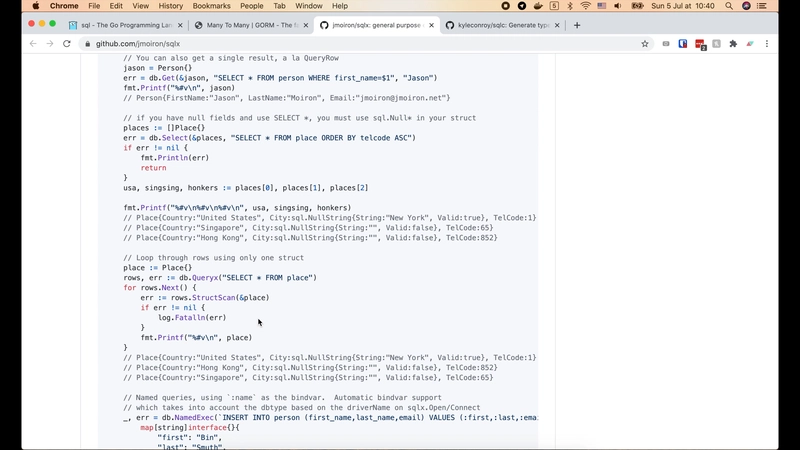
Task: Click the Wi-Fi status icon
Action: click(x=586, y=6)
